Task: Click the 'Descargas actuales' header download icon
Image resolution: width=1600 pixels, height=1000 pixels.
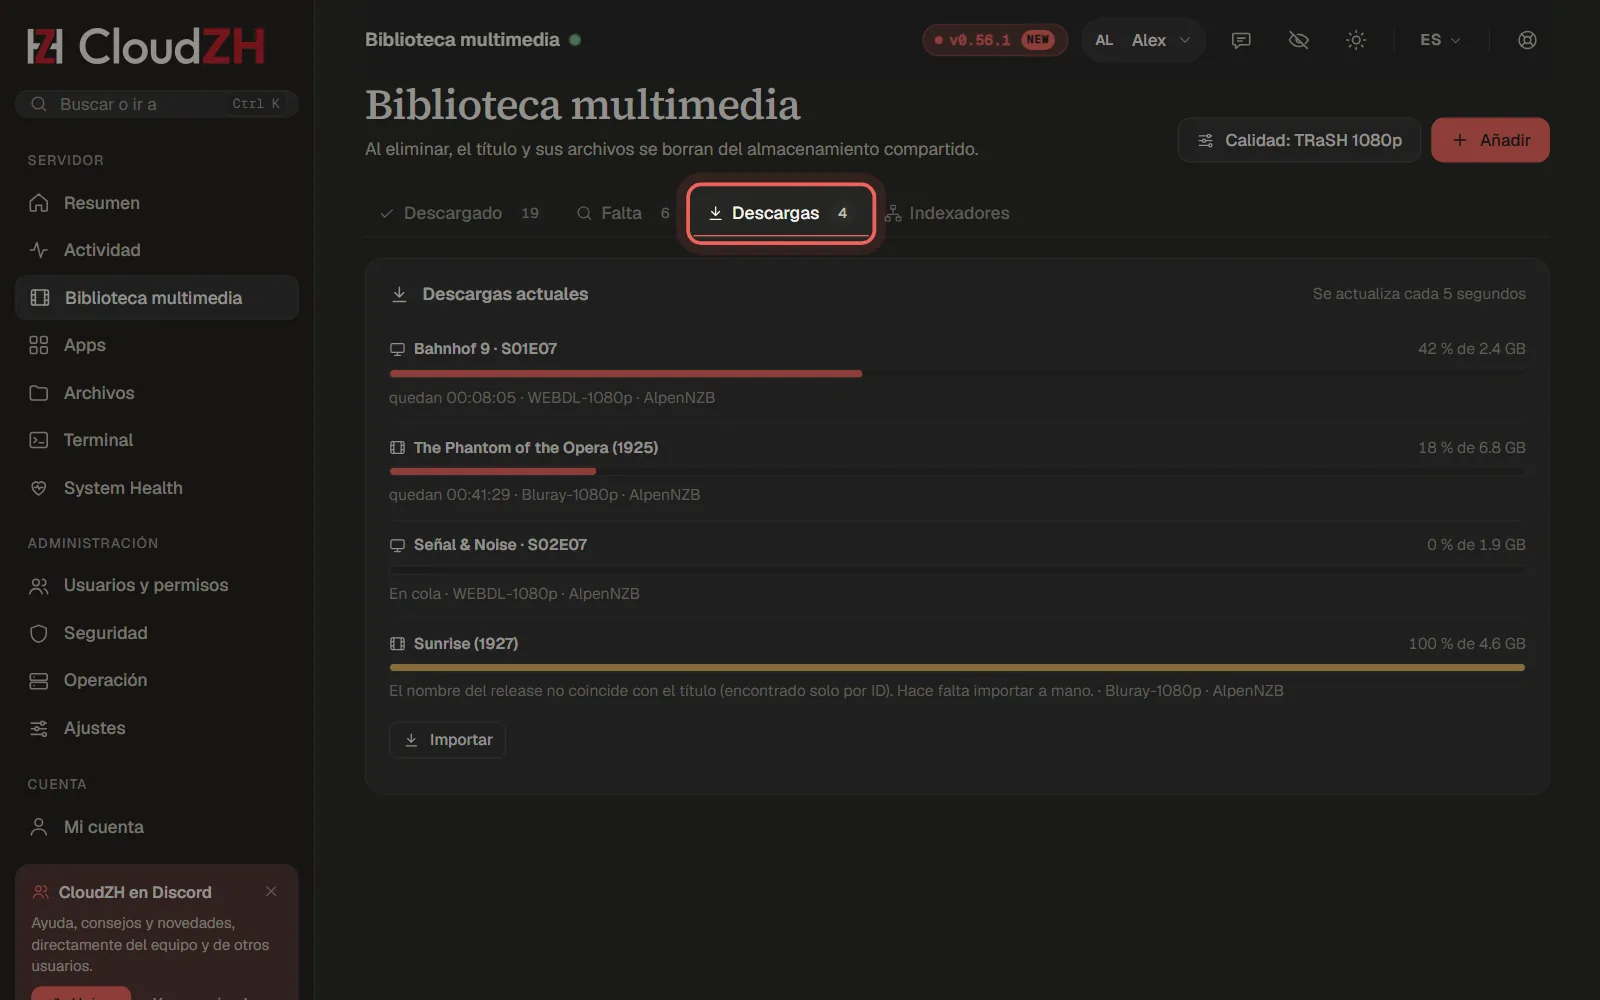Action: pos(399,294)
